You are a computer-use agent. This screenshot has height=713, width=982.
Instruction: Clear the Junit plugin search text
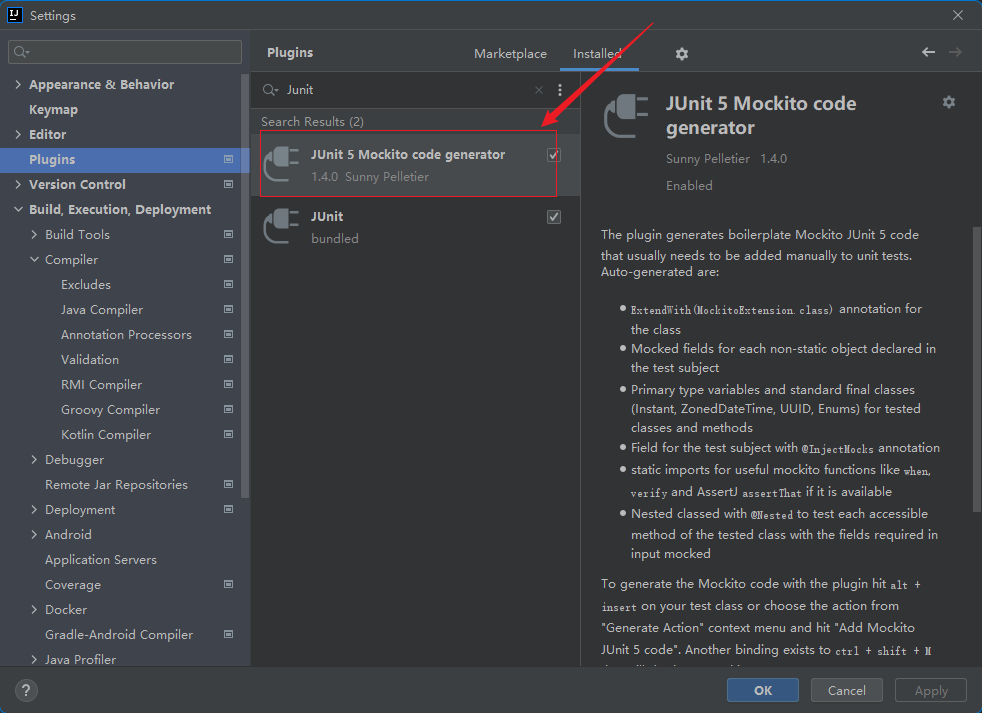tap(539, 90)
